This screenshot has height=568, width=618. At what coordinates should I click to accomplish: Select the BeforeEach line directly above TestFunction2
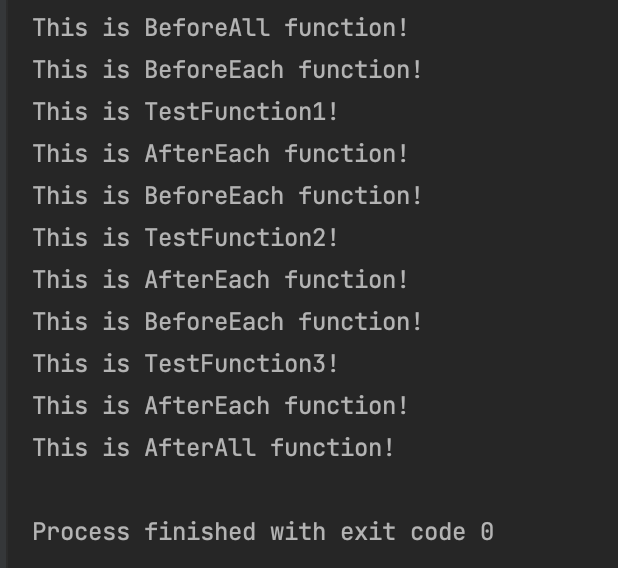227,196
